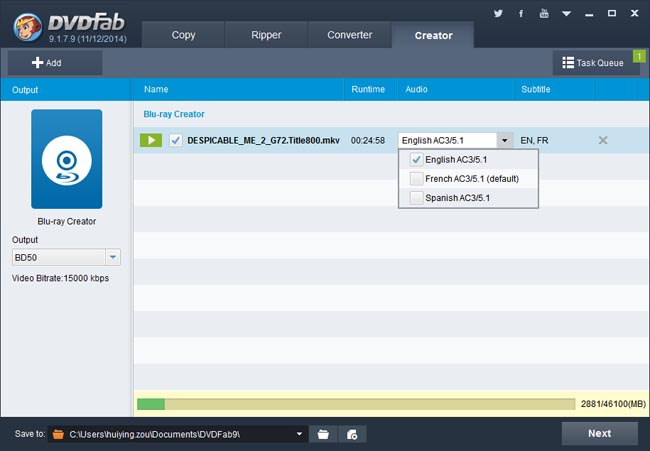Viewport: 650px width, 451px height.
Task: Click the disc capacity progress bar
Action: pos(356,404)
